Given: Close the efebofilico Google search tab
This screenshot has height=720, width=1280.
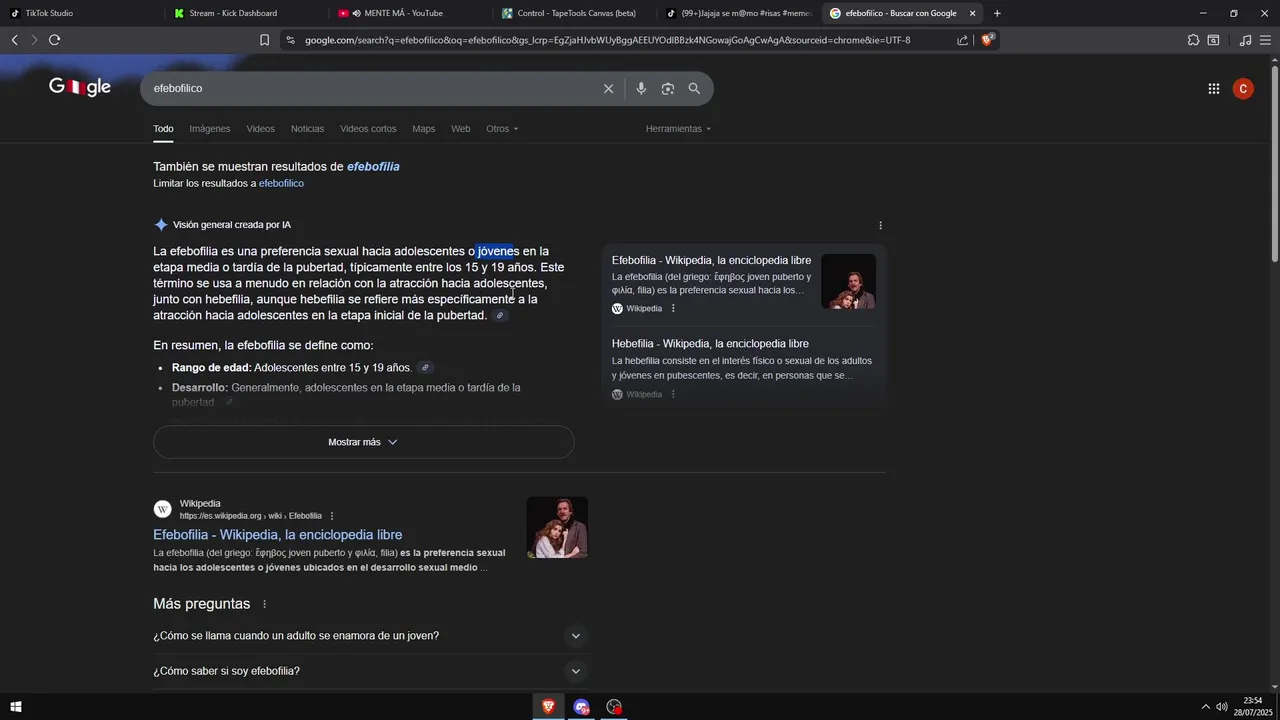Looking at the screenshot, I should [x=972, y=13].
